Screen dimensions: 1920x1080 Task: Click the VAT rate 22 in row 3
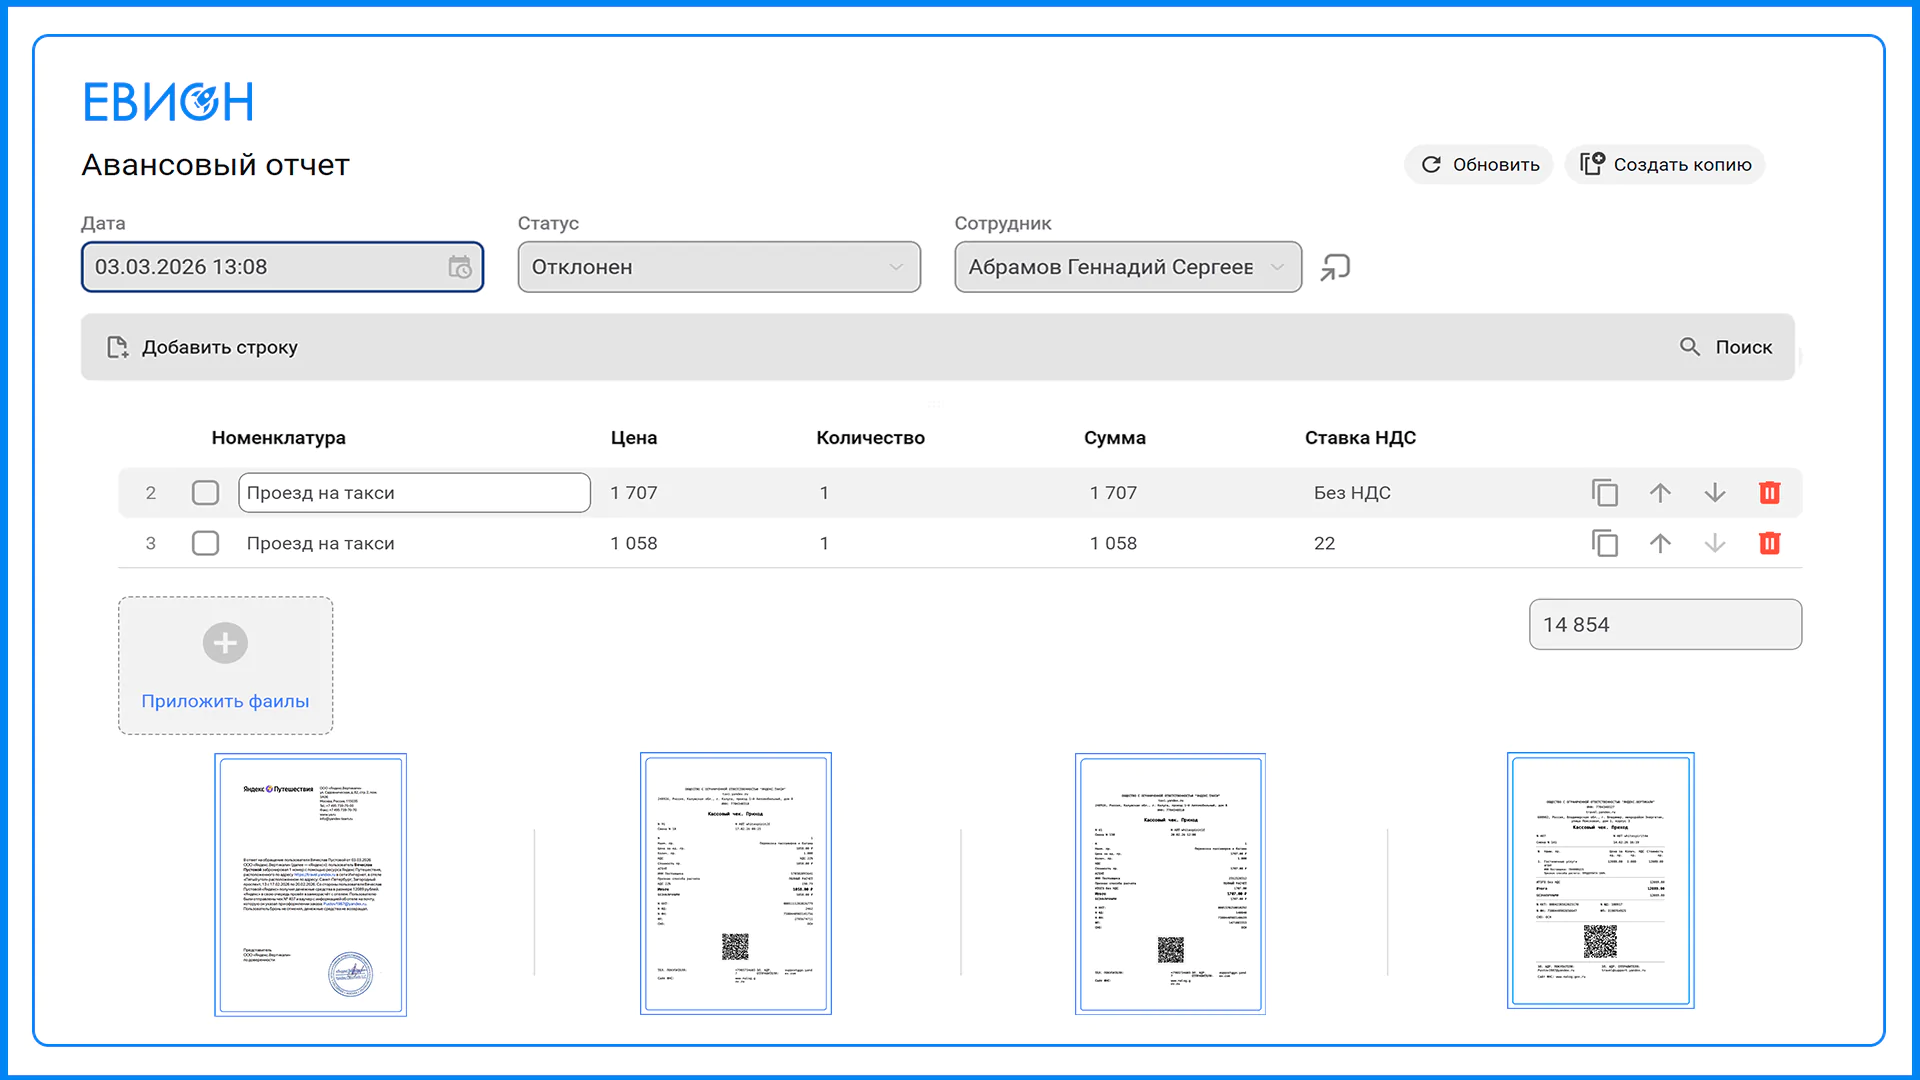1324,543
